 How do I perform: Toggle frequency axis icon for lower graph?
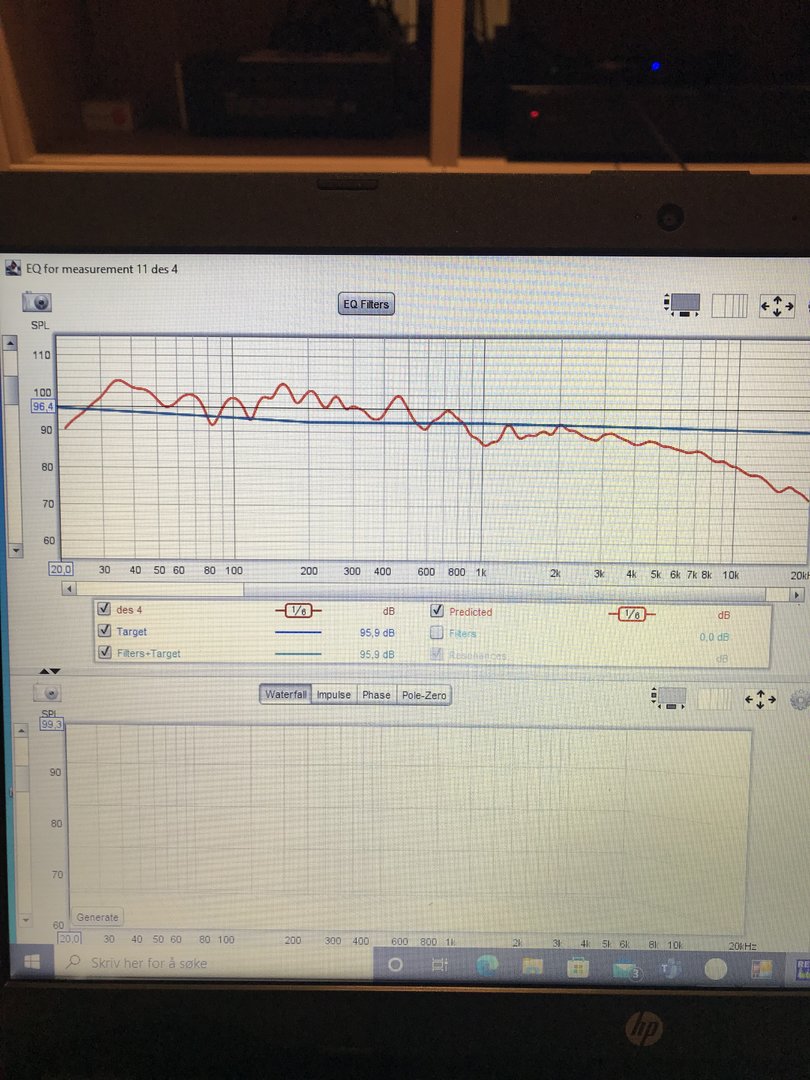pos(714,699)
